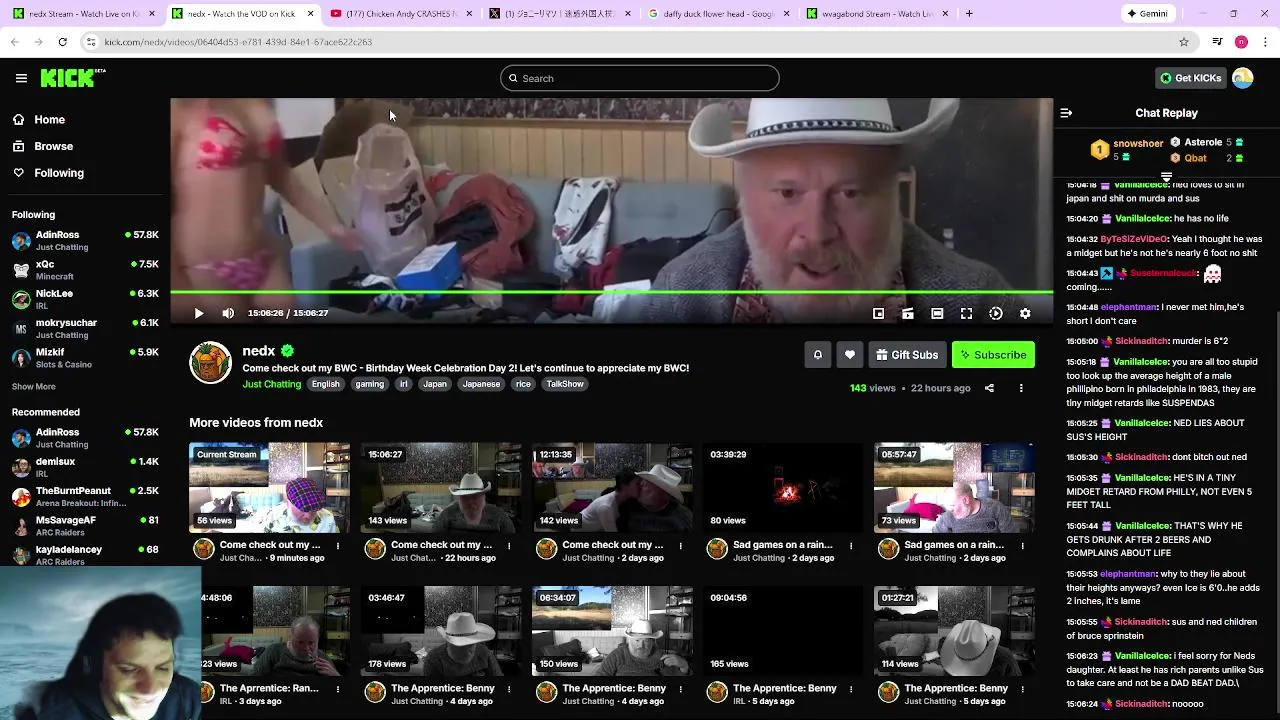Click the Gift Subs button
Screen dimensions: 1280x720
(x=907, y=355)
